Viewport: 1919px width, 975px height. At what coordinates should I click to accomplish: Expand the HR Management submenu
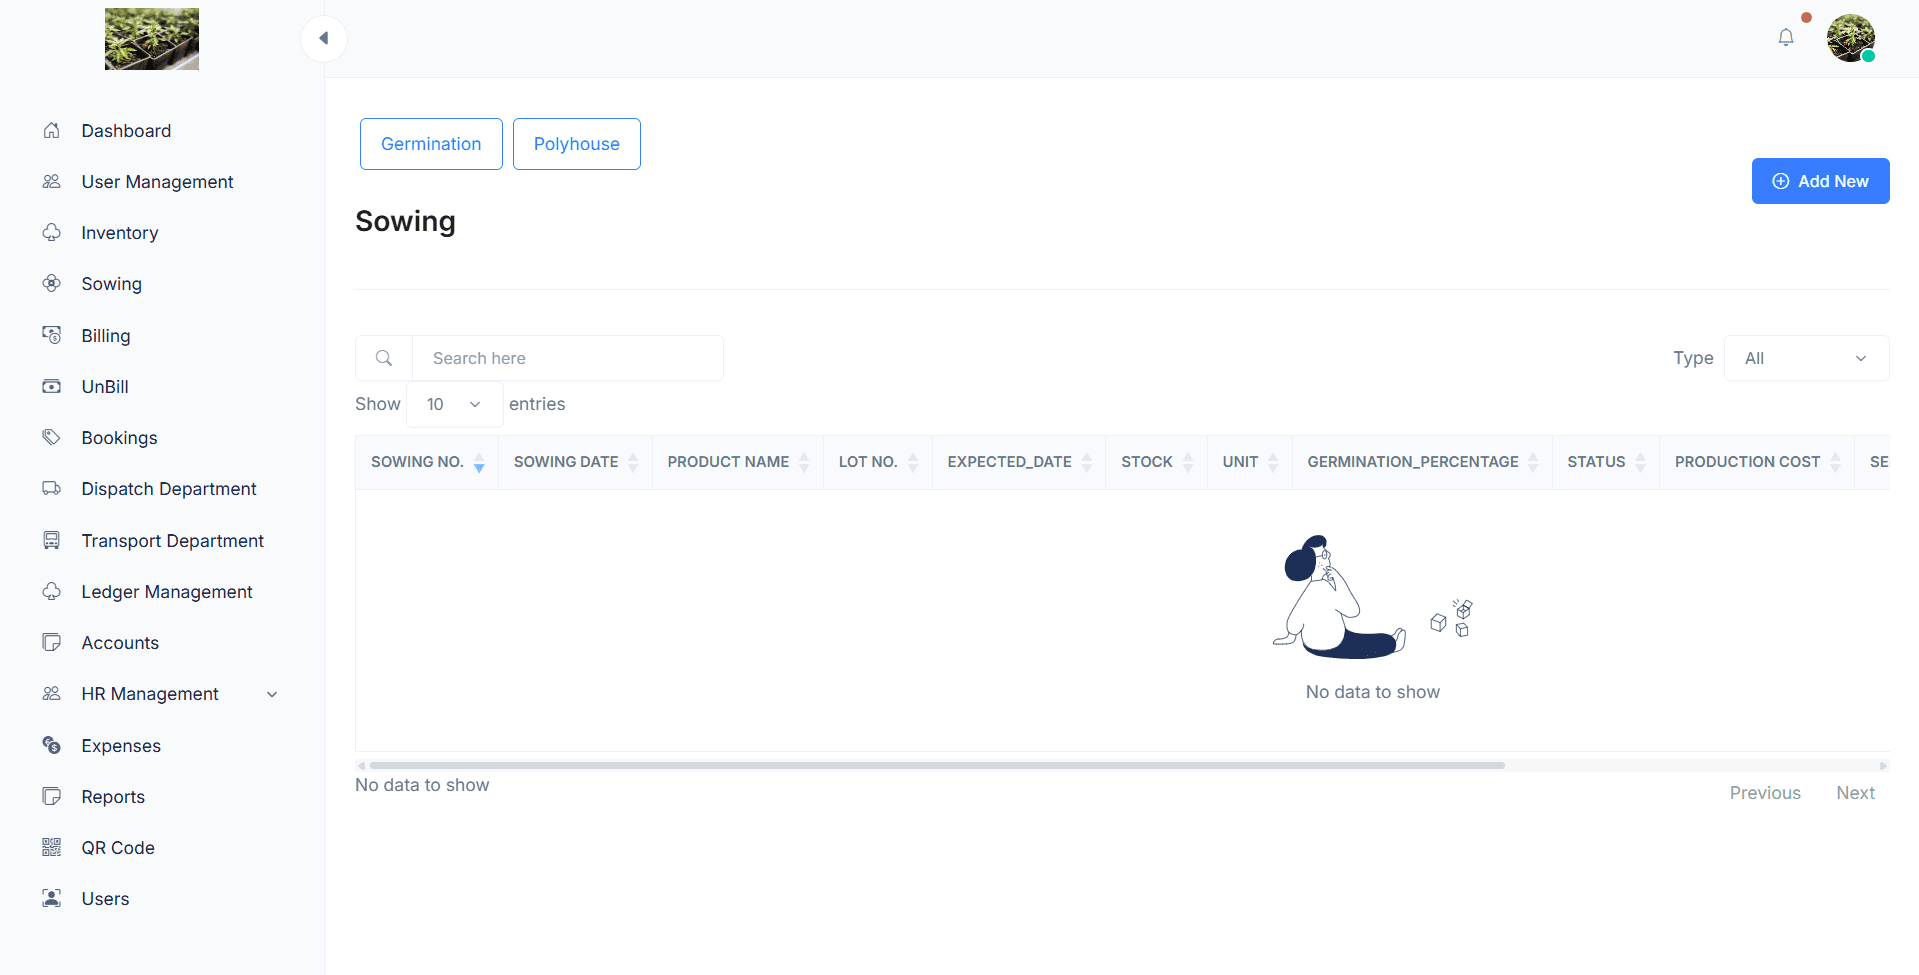pos(272,694)
